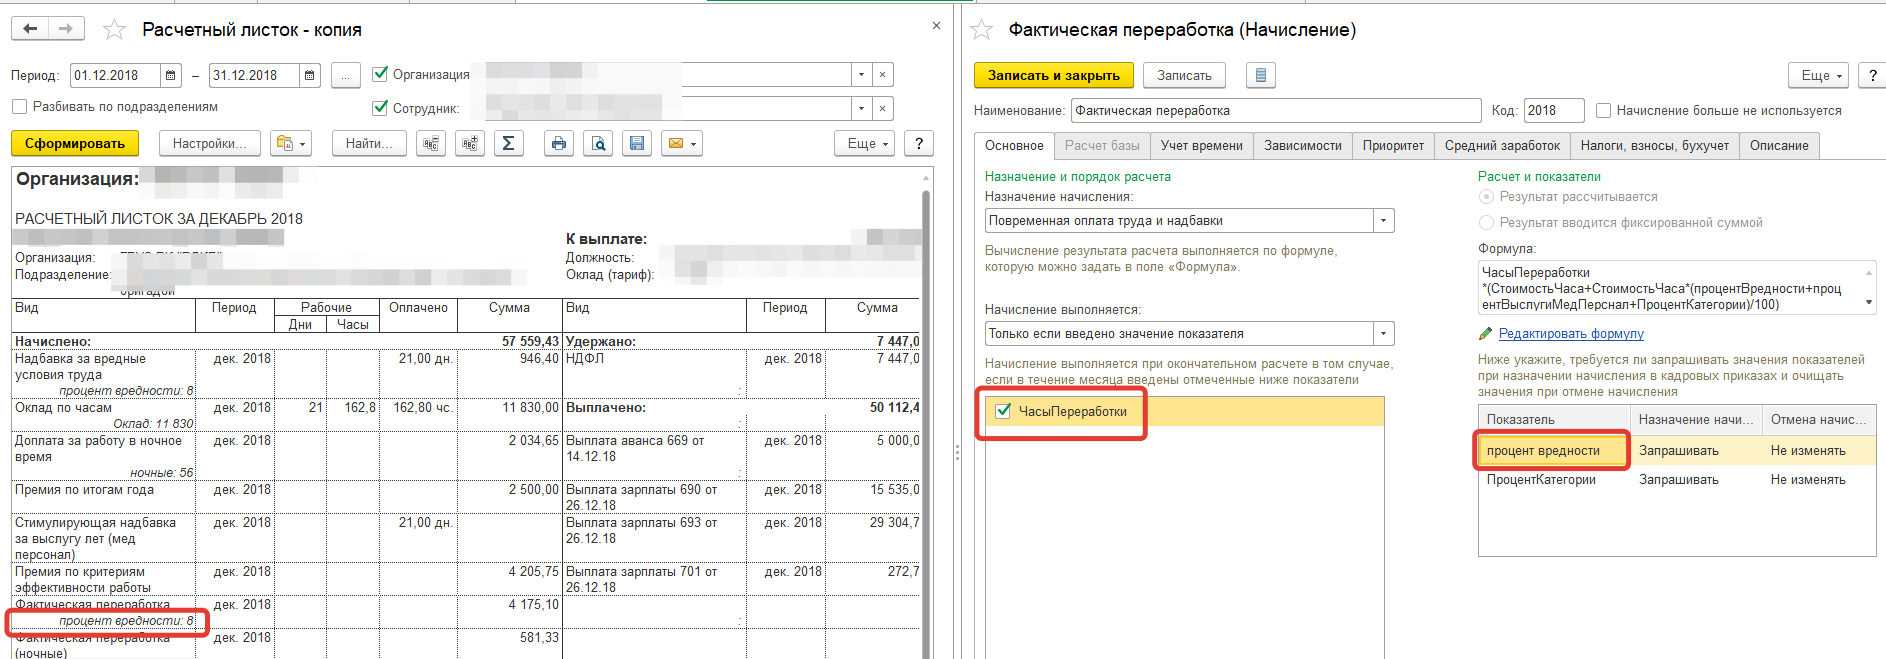Click the Показатель column header

(x=1555, y=420)
